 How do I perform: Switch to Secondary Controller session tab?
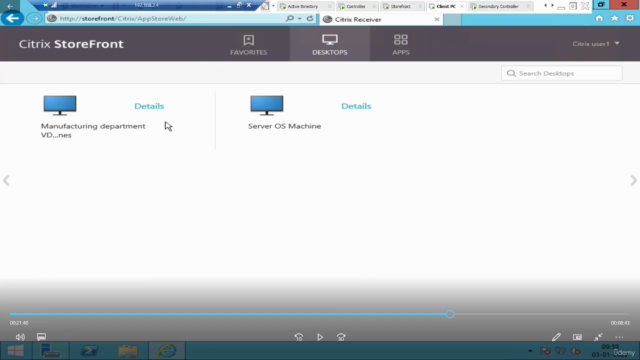coord(498,6)
